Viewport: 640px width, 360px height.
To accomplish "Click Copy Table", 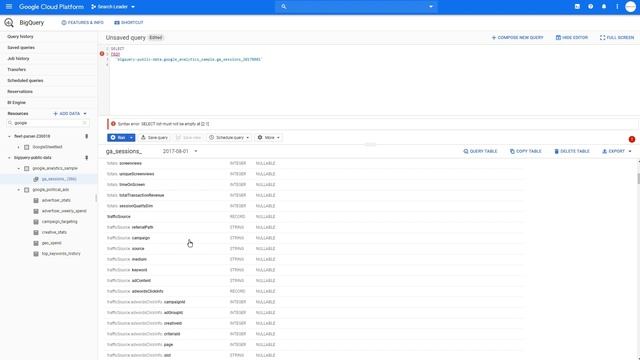I will [525, 151].
